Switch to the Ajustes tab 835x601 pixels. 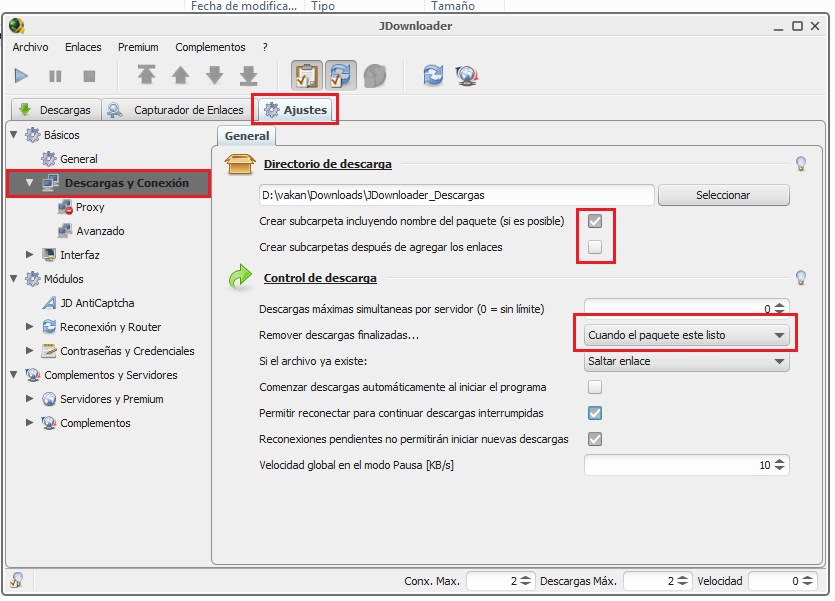coord(295,110)
